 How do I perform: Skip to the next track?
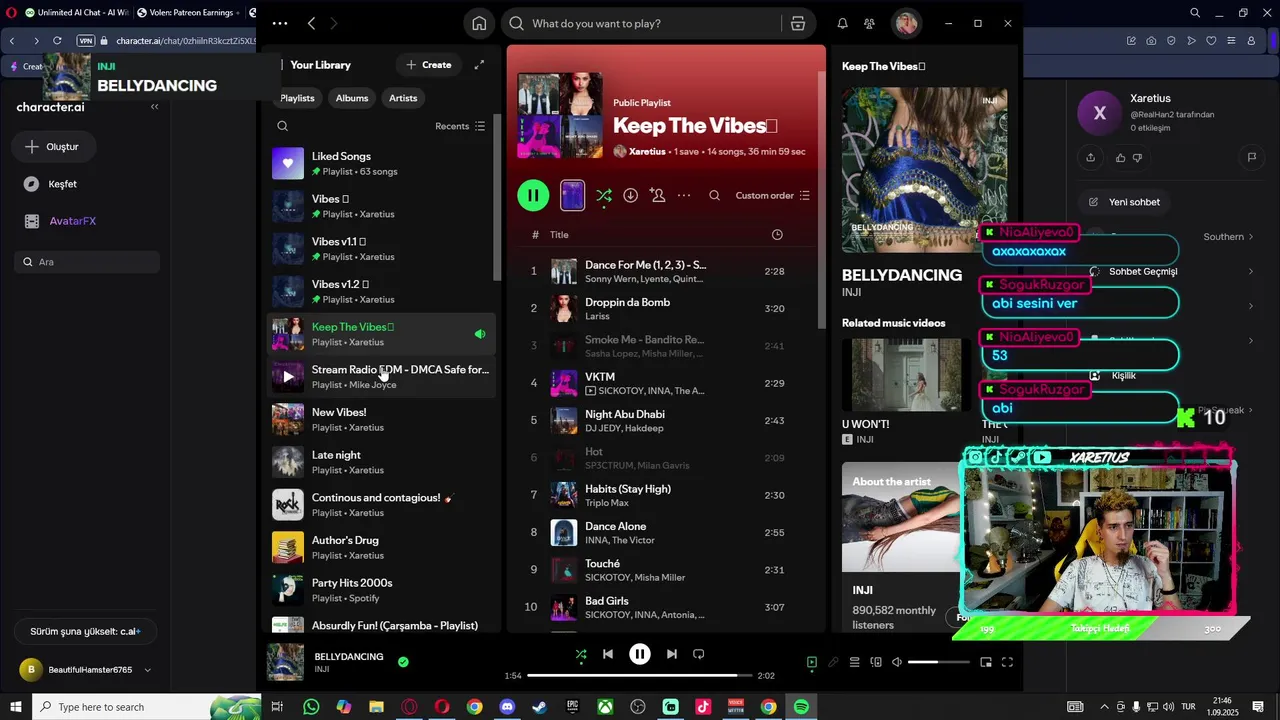[x=672, y=654]
